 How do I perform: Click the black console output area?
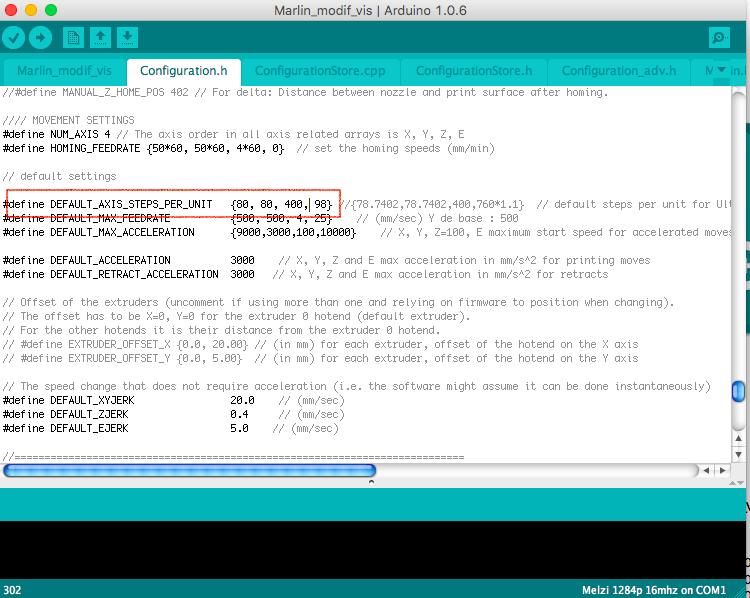point(372,550)
